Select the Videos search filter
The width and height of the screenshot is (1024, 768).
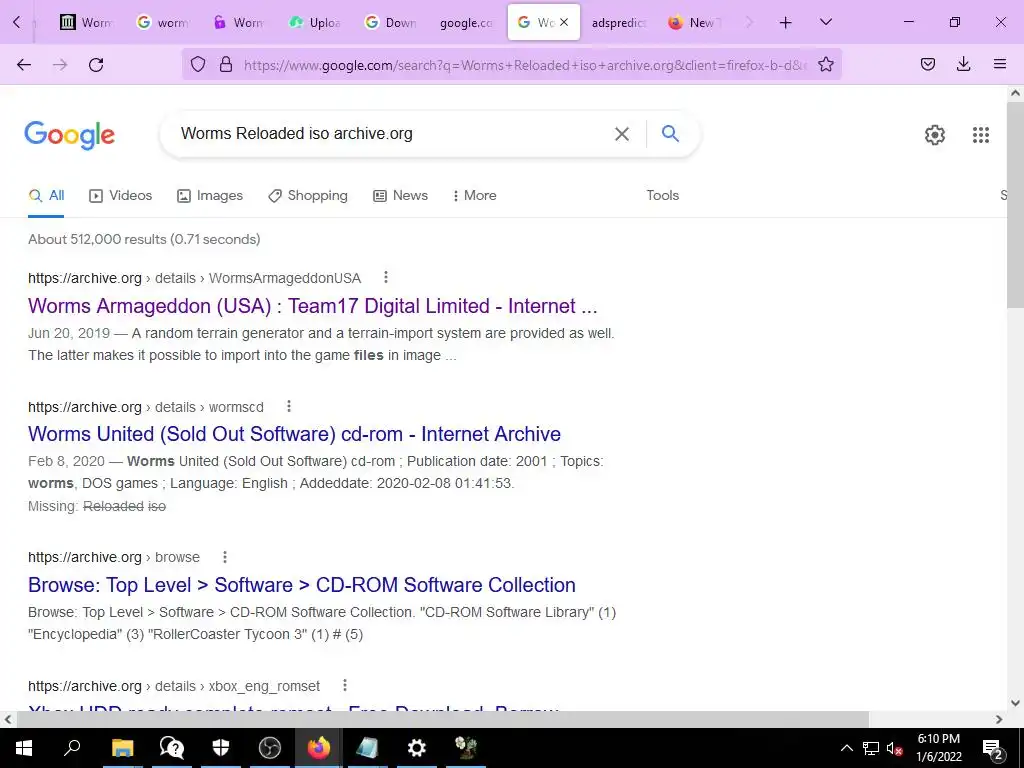click(x=121, y=195)
